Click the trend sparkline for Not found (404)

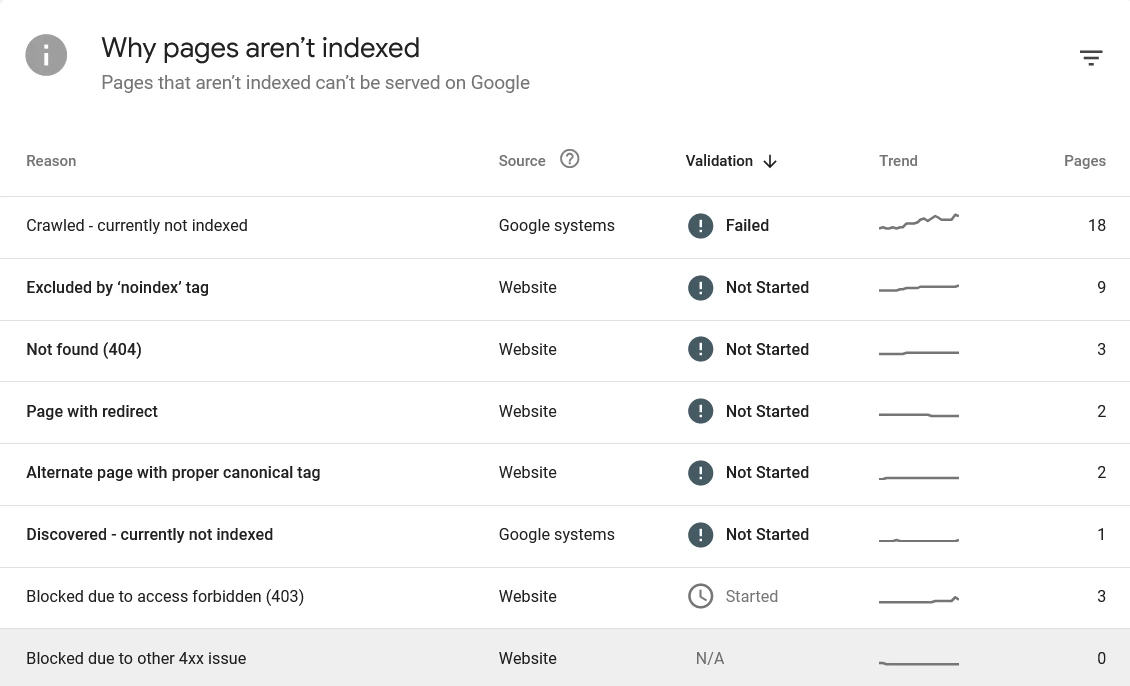point(919,353)
